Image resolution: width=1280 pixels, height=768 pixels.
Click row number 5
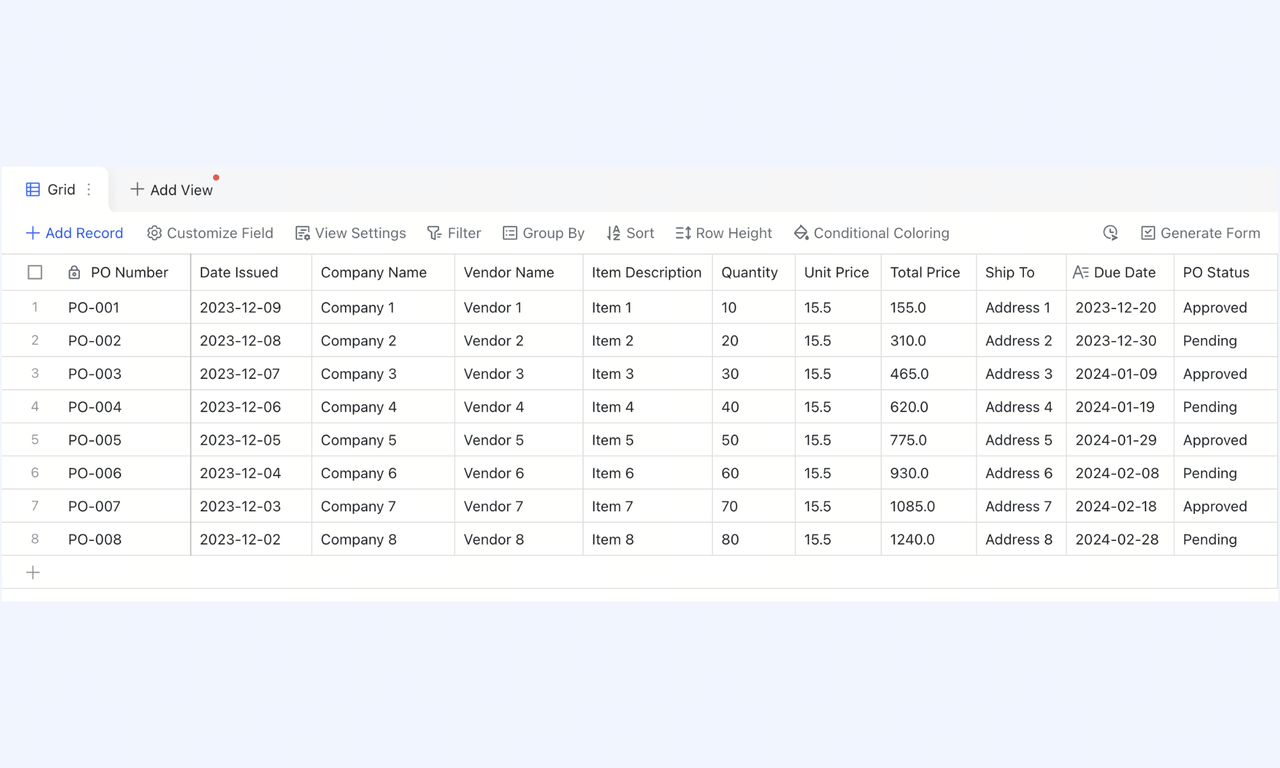35,440
